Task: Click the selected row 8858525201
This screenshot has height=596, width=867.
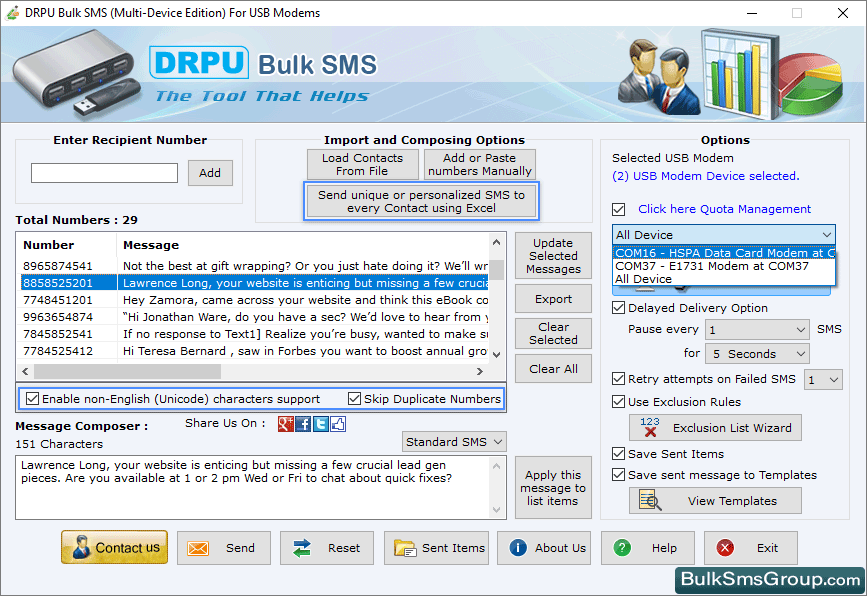Action: [x=254, y=283]
